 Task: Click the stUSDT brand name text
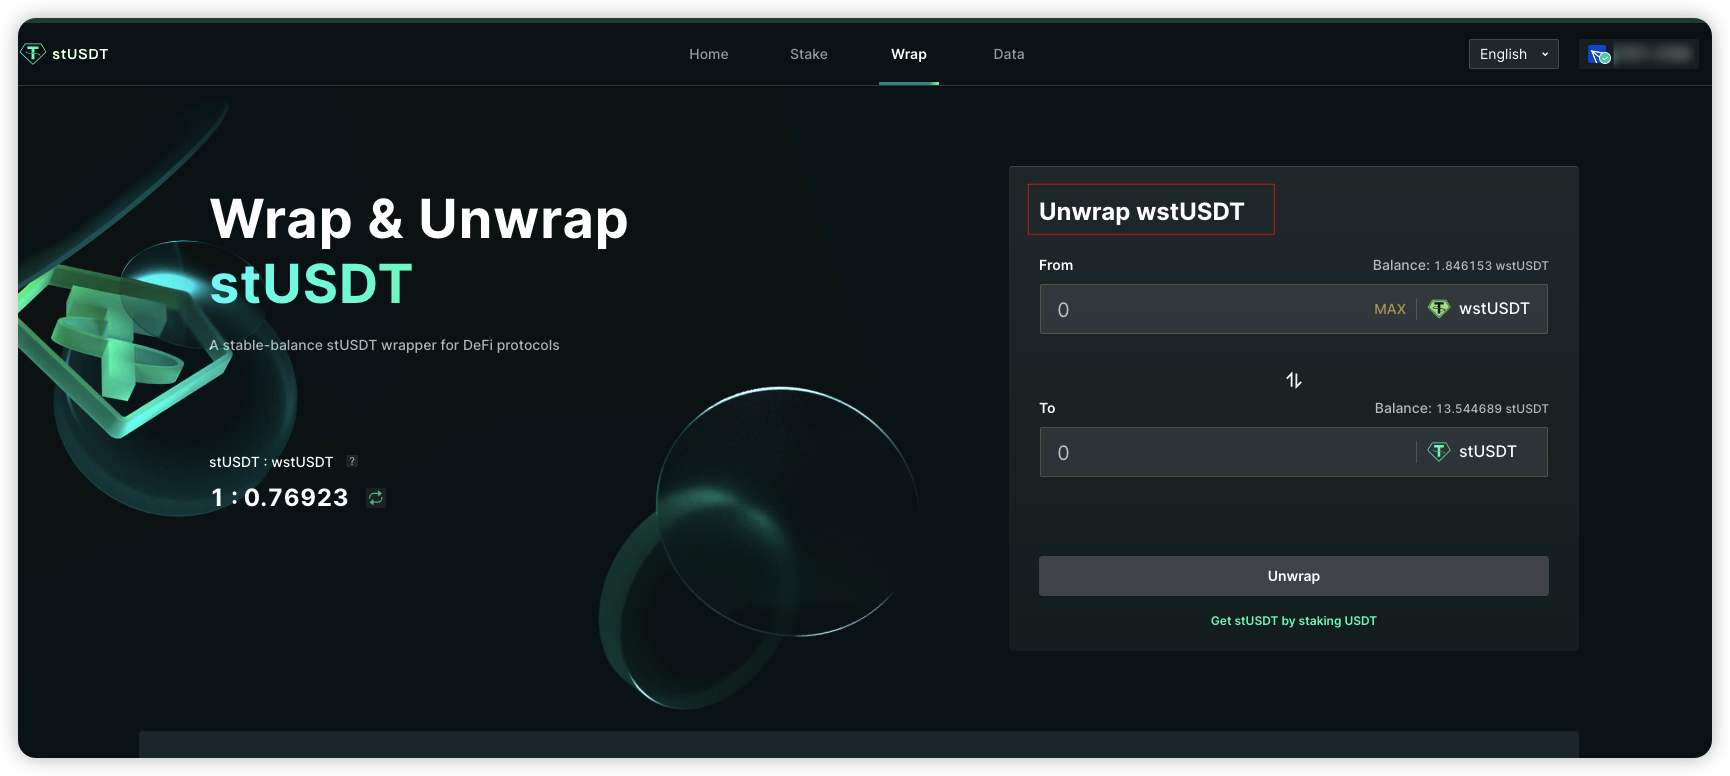80,54
